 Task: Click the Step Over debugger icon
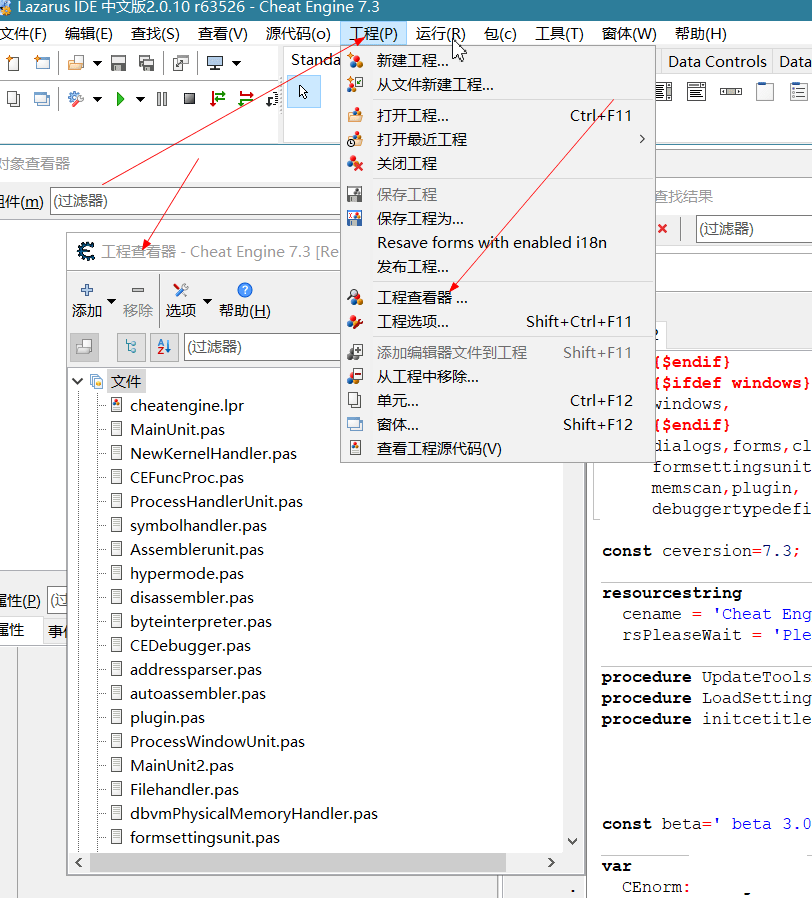(x=246, y=99)
